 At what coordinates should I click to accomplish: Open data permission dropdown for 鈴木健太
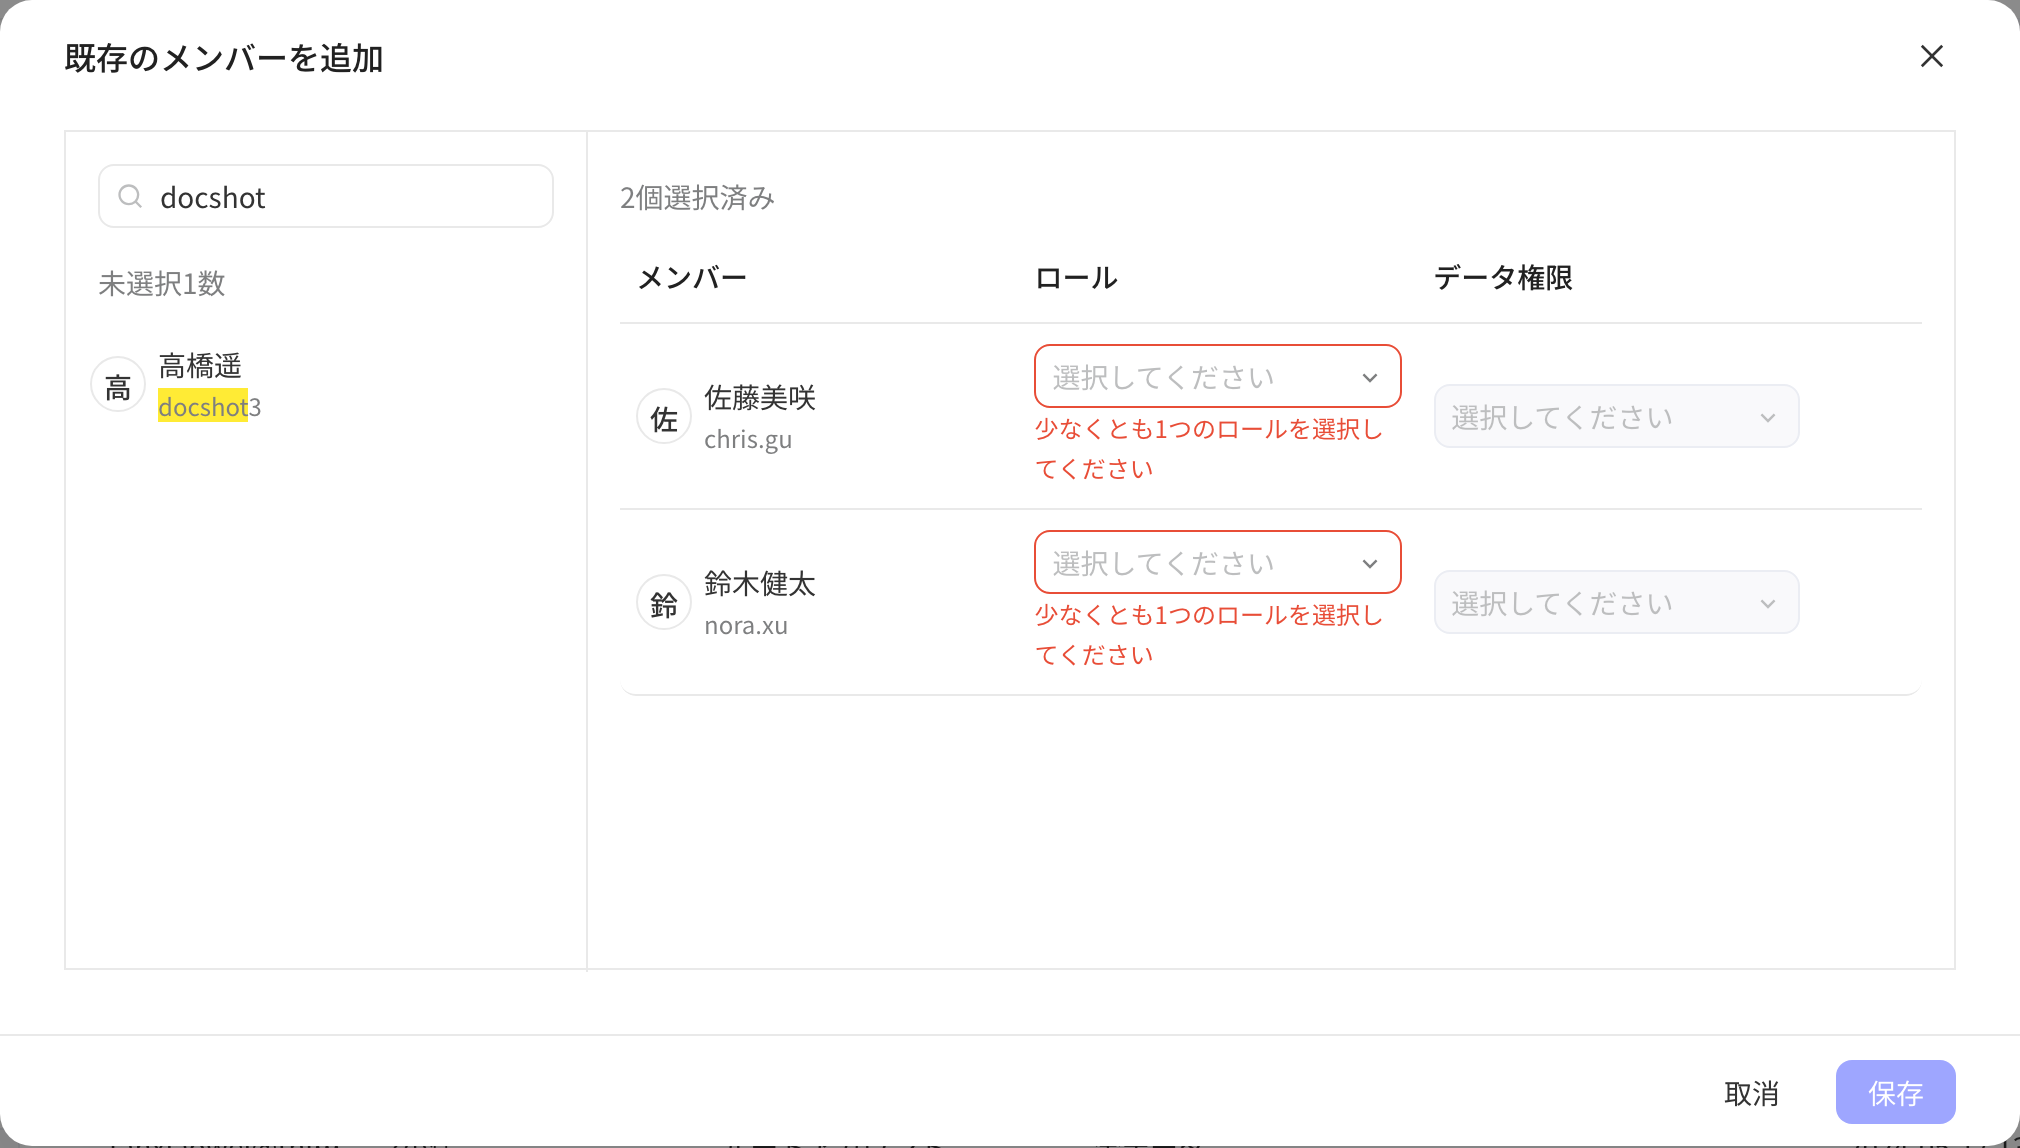pyautogui.click(x=1616, y=602)
